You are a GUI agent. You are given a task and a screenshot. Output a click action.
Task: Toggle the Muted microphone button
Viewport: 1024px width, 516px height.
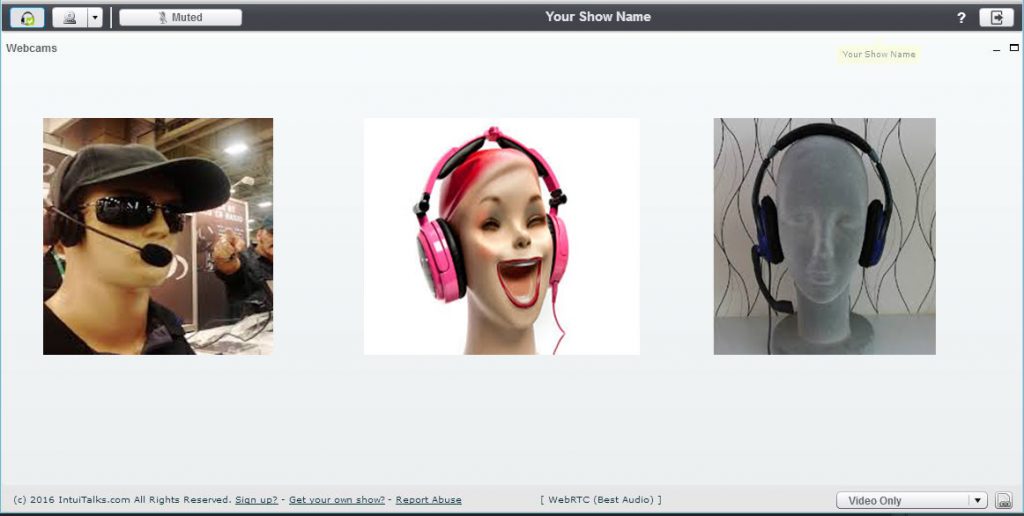coord(180,18)
